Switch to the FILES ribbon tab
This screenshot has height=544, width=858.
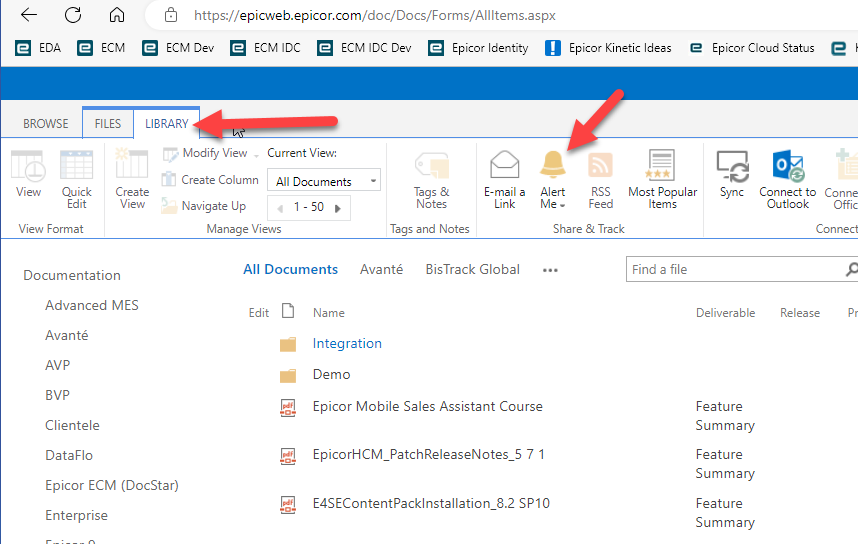tap(107, 124)
